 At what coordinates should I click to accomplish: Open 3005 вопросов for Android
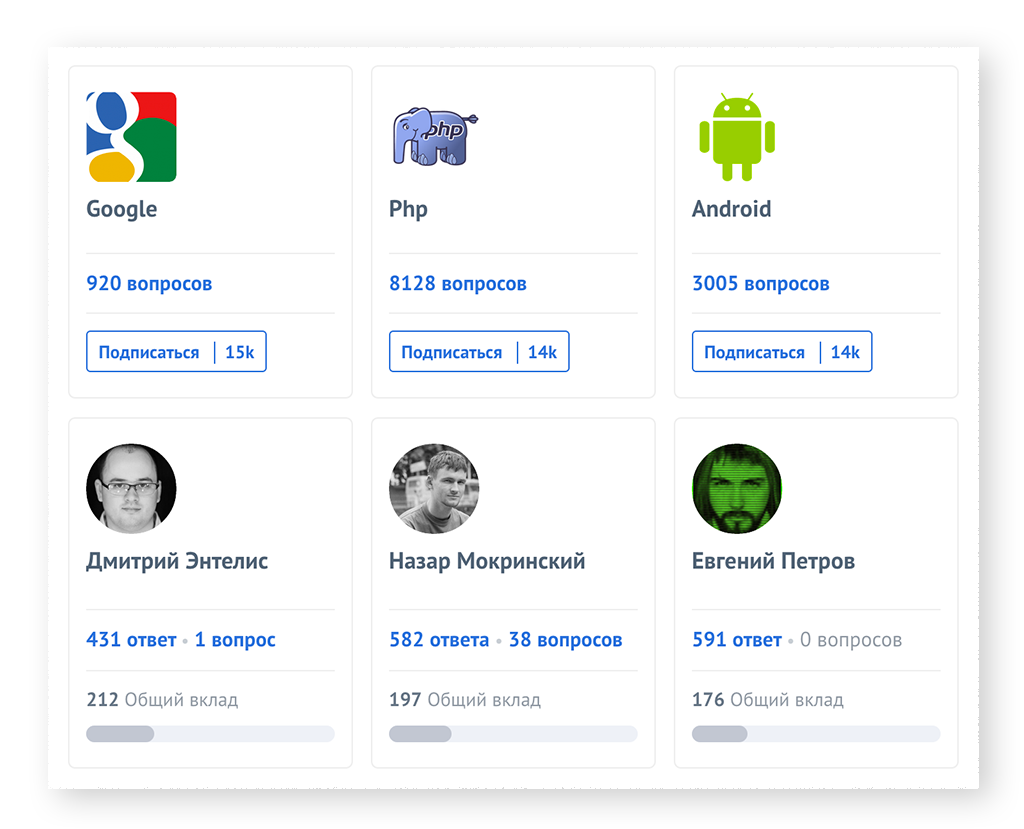[x=760, y=284]
